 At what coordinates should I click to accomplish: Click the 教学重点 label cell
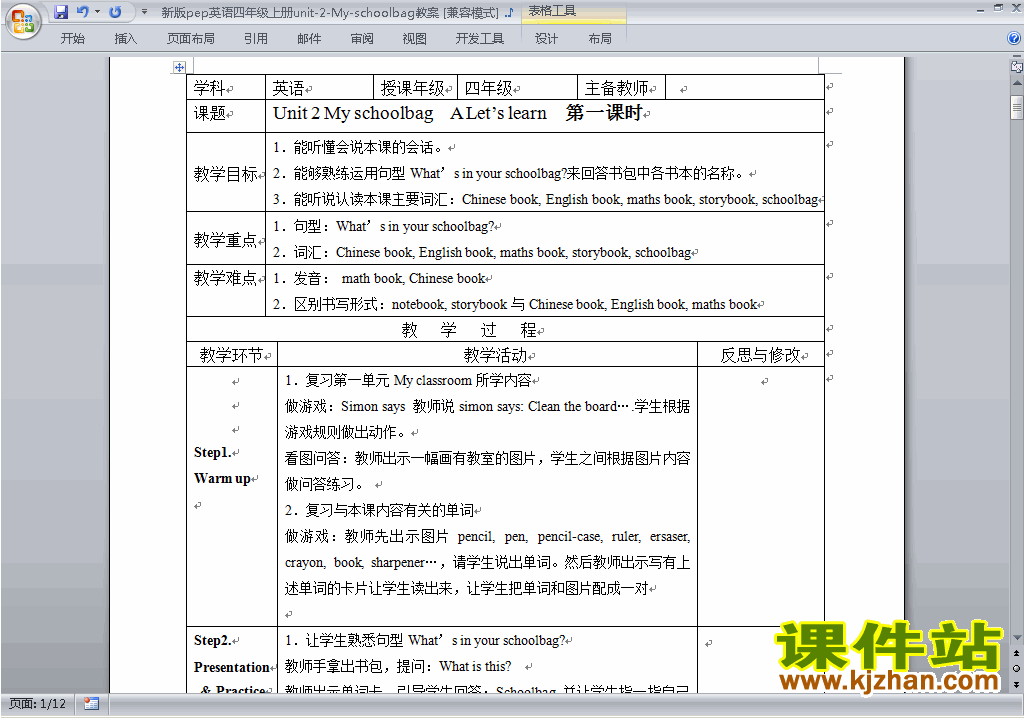click(x=226, y=239)
